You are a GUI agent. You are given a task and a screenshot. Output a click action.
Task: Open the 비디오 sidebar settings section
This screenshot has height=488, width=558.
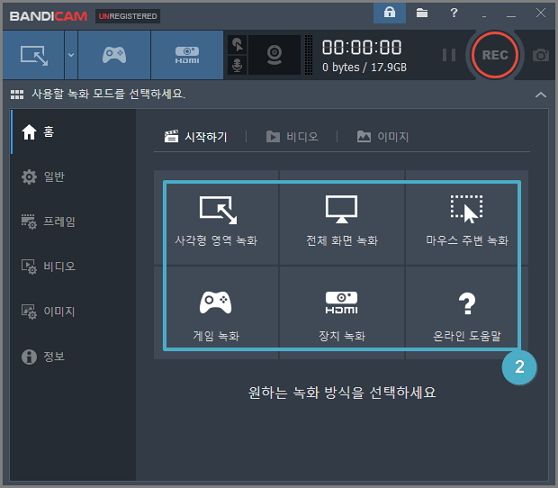[73, 267]
